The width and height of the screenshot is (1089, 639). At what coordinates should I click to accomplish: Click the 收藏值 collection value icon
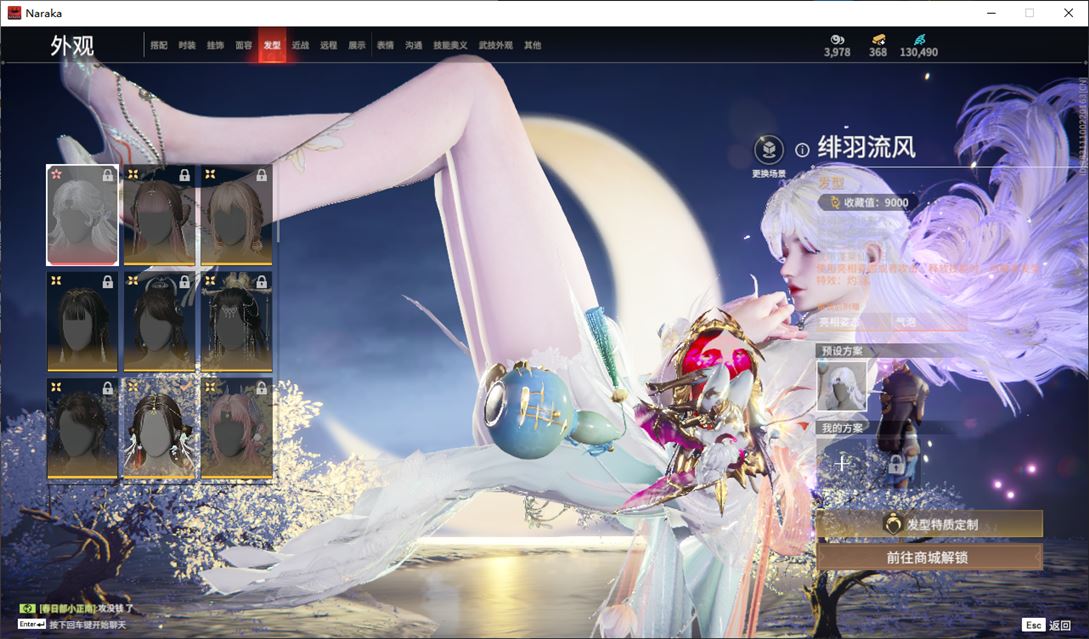[834, 203]
